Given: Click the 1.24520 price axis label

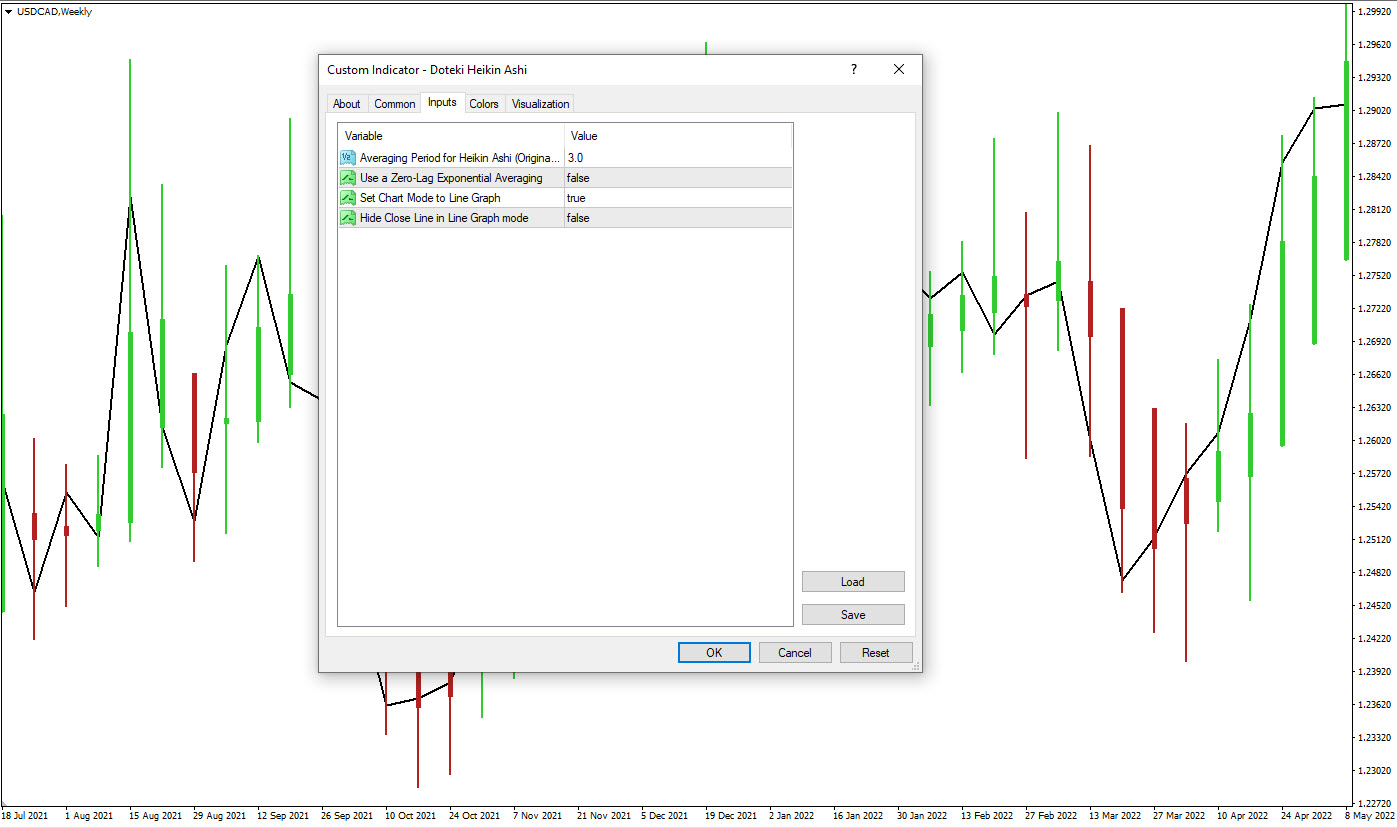Looking at the screenshot, I should click(1374, 606).
